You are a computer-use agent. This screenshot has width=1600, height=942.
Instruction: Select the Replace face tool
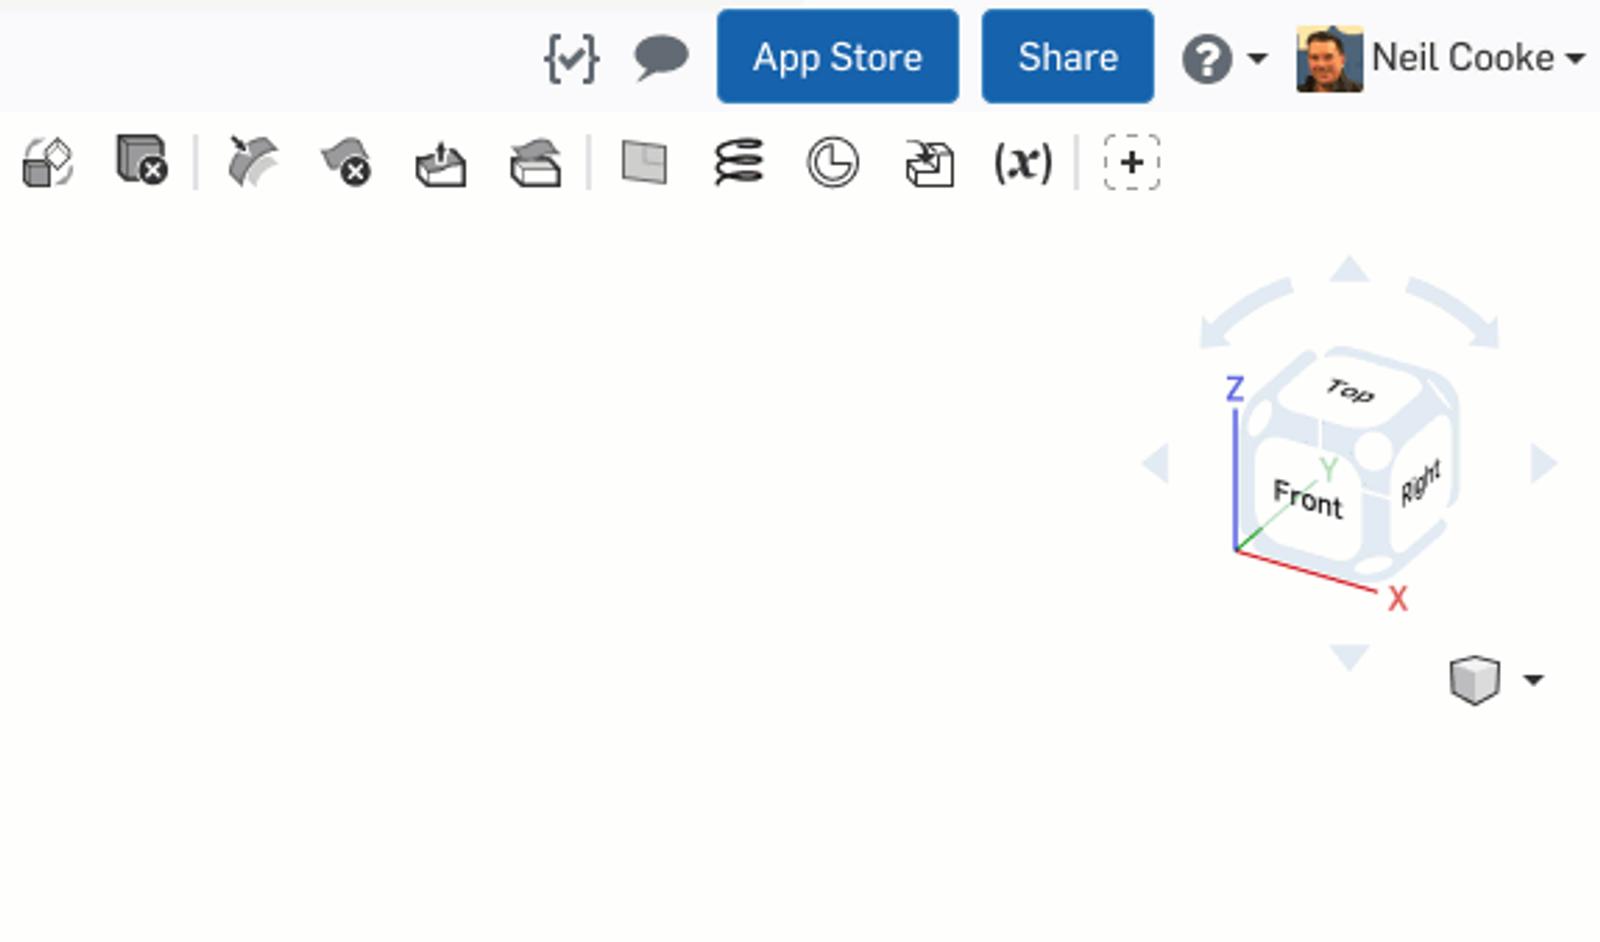(536, 163)
